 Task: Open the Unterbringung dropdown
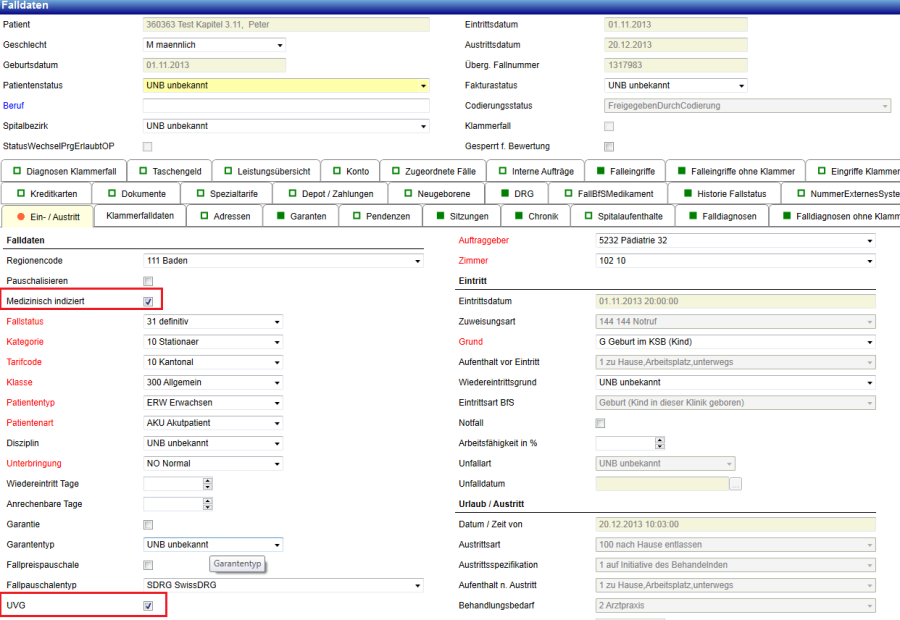point(213,464)
